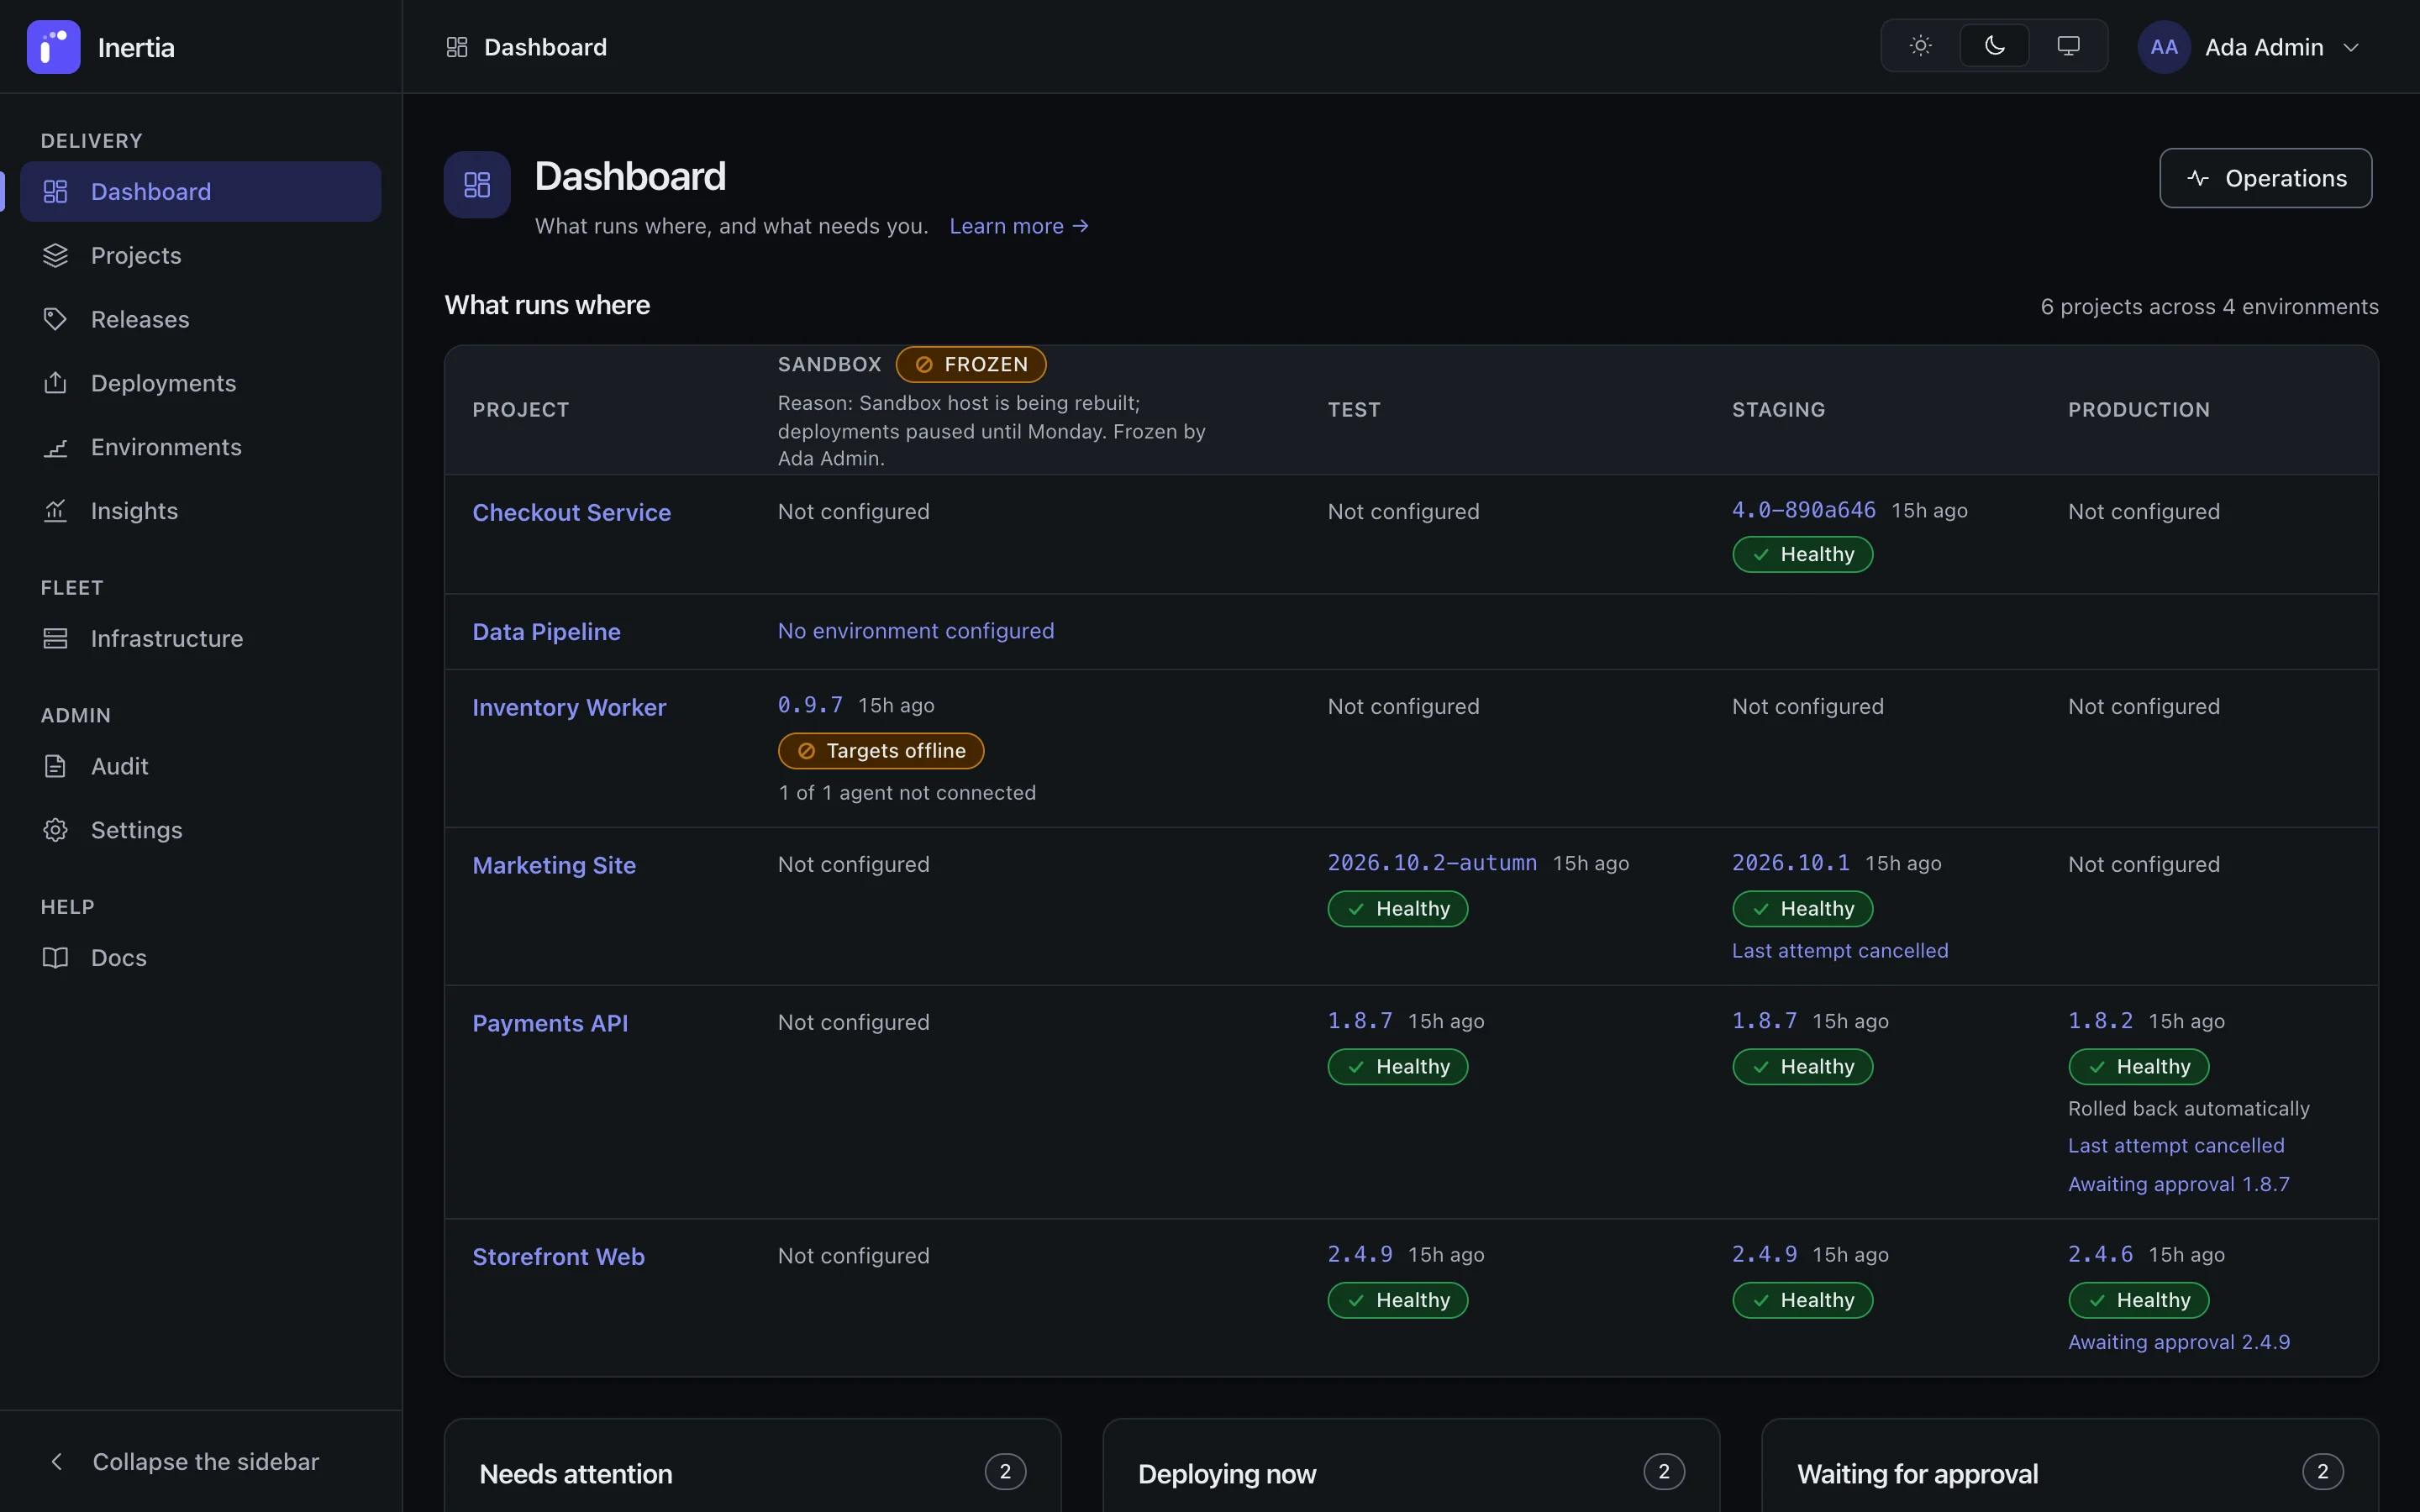Click the large Dashboard heading icon
Screen dimensions: 2420x1512
point(477,185)
